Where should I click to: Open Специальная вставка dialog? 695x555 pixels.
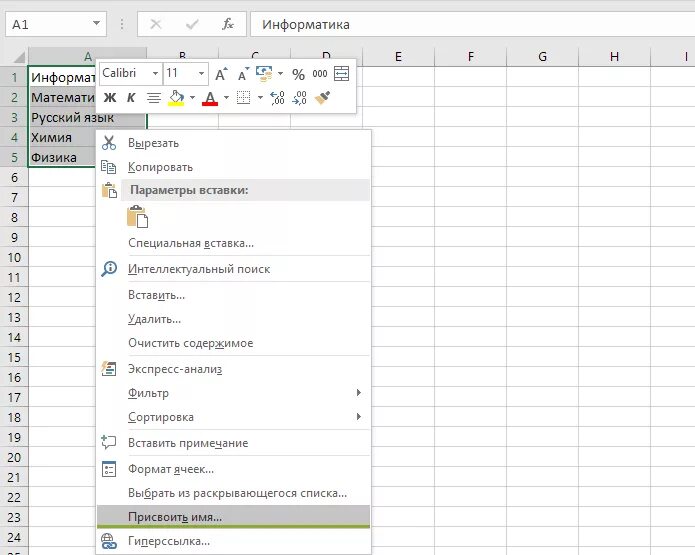coord(234,243)
